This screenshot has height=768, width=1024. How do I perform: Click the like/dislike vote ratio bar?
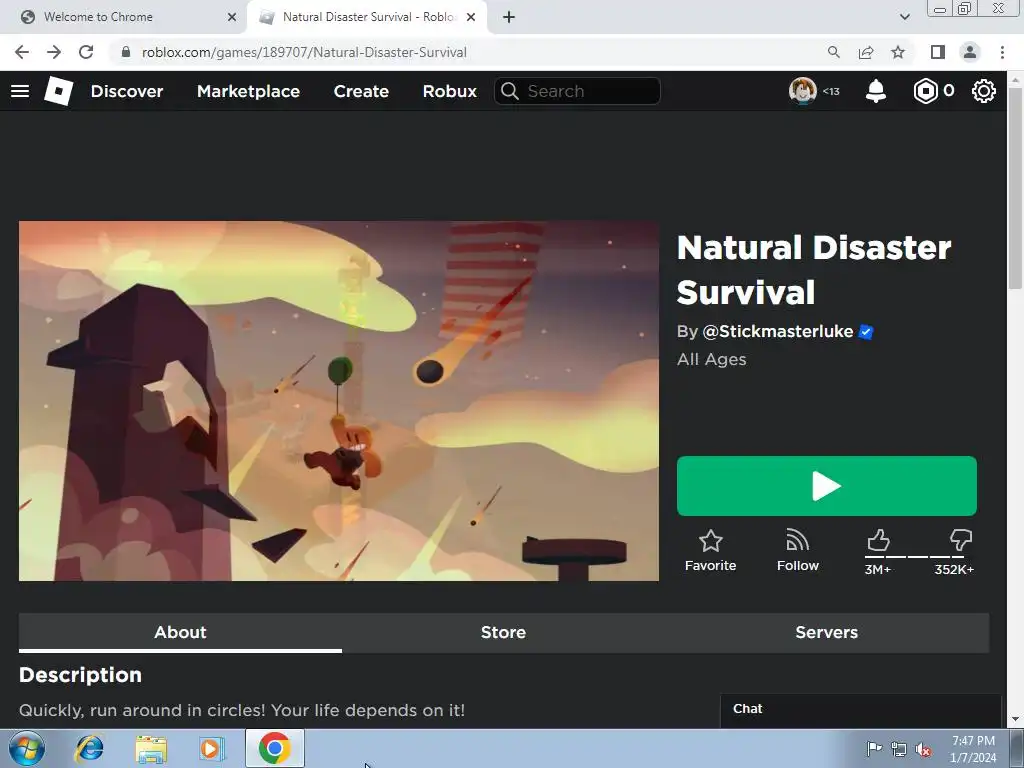[x=919, y=556]
